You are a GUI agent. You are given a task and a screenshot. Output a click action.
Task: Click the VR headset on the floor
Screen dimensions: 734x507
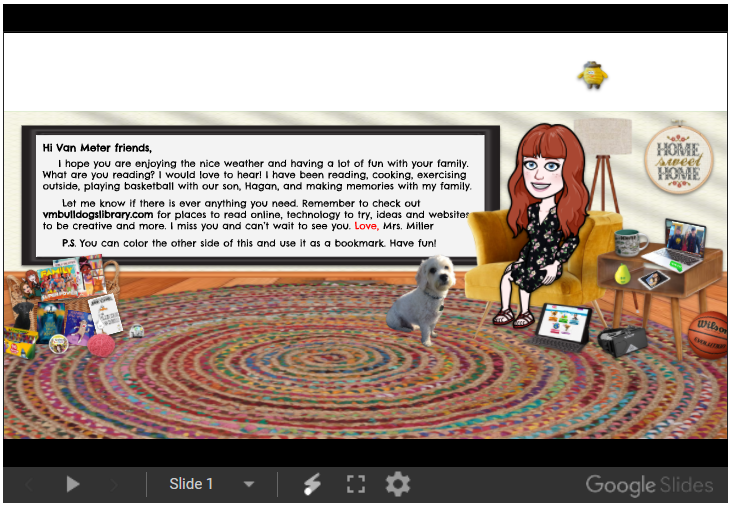coord(620,340)
